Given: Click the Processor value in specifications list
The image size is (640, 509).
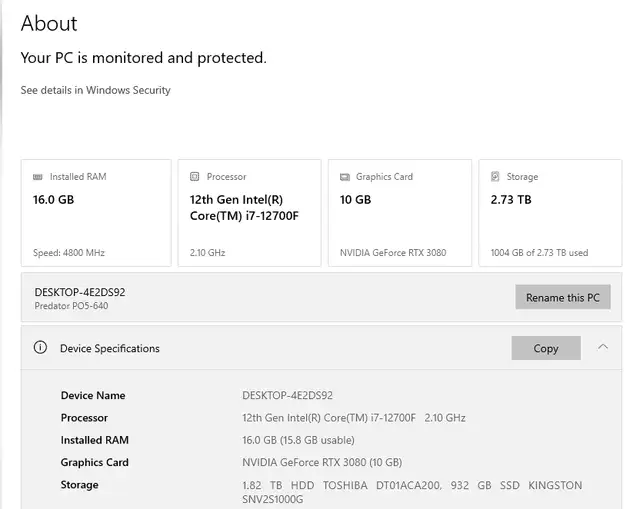Looking at the screenshot, I should [354, 418].
